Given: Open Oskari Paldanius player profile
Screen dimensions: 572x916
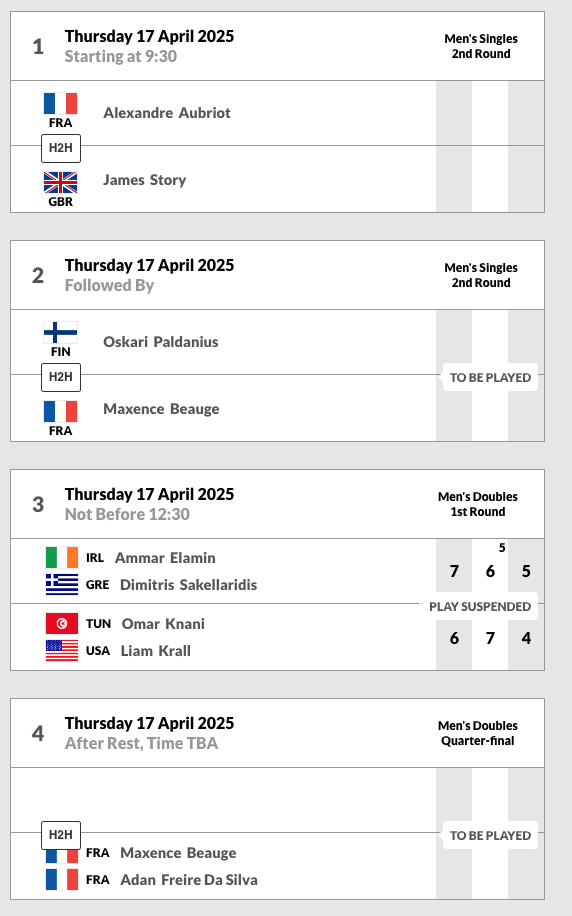Looking at the screenshot, I should (x=161, y=342).
